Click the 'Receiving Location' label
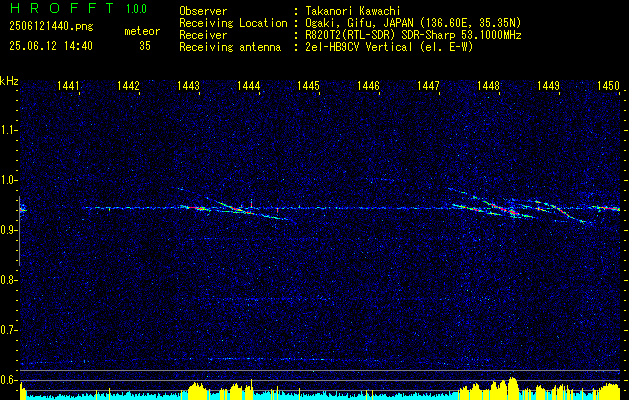Viewport: 629px width, 400px height. (x=233, y=23)
